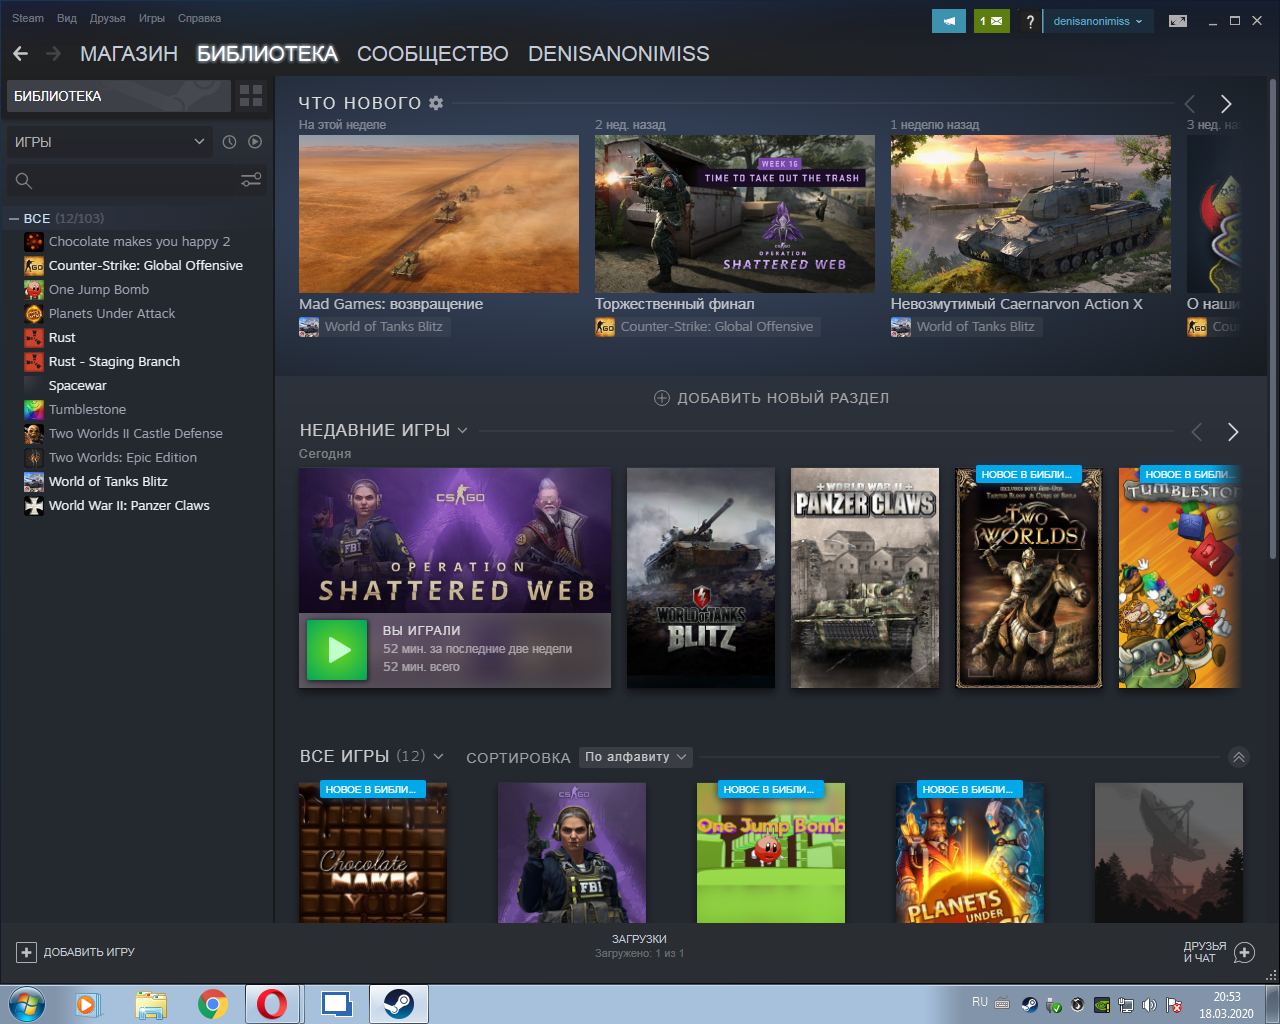Screen dimensions: 1280x1024
Task: Open World of Tanks Blitz recent game cover
Action: pyautogui.click(x=701, y=578)
